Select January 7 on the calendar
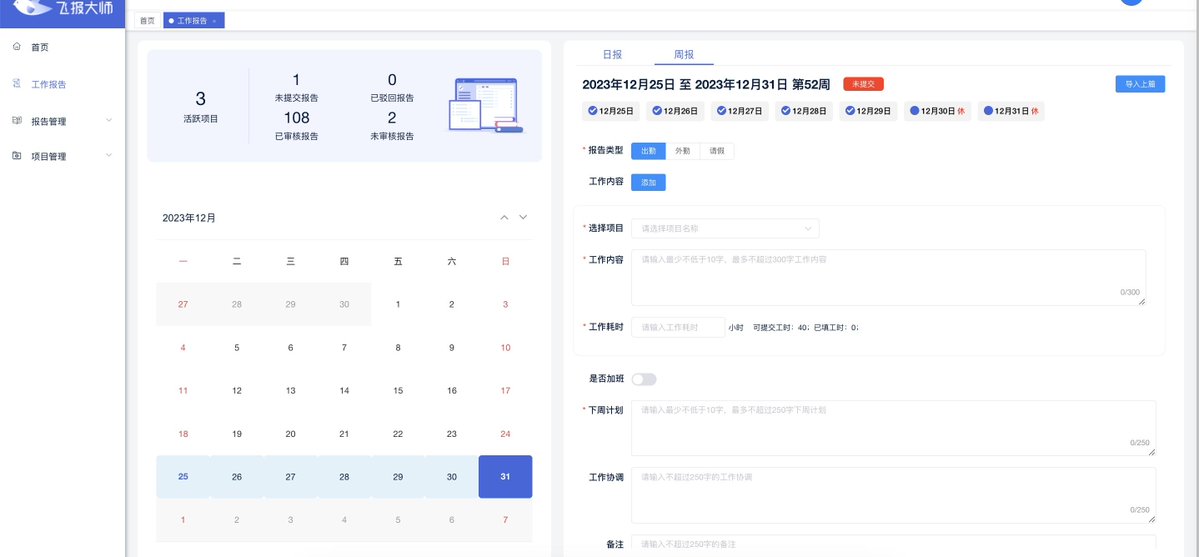1199x557 pixels. coord(505,520)
